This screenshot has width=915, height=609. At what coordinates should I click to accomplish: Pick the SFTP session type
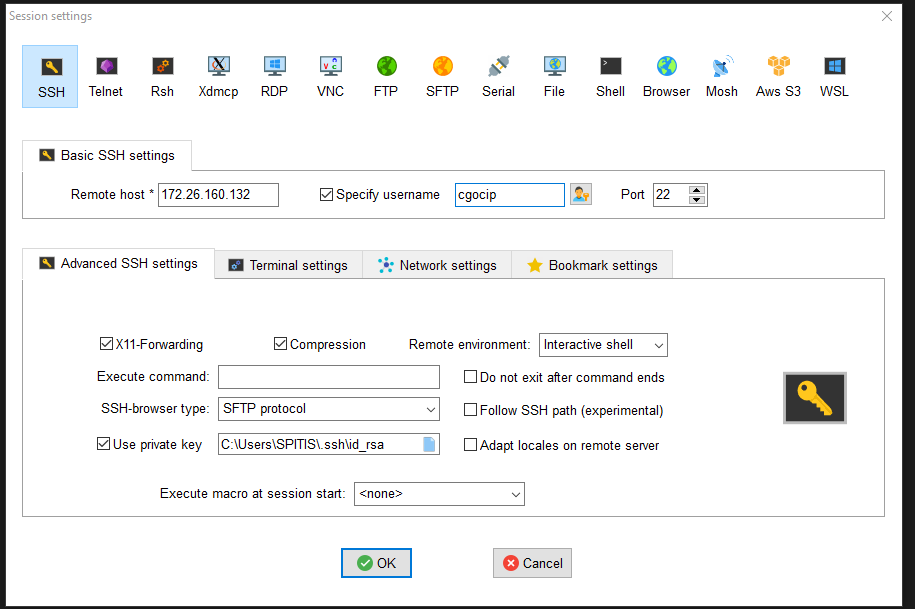click(442, 76)
